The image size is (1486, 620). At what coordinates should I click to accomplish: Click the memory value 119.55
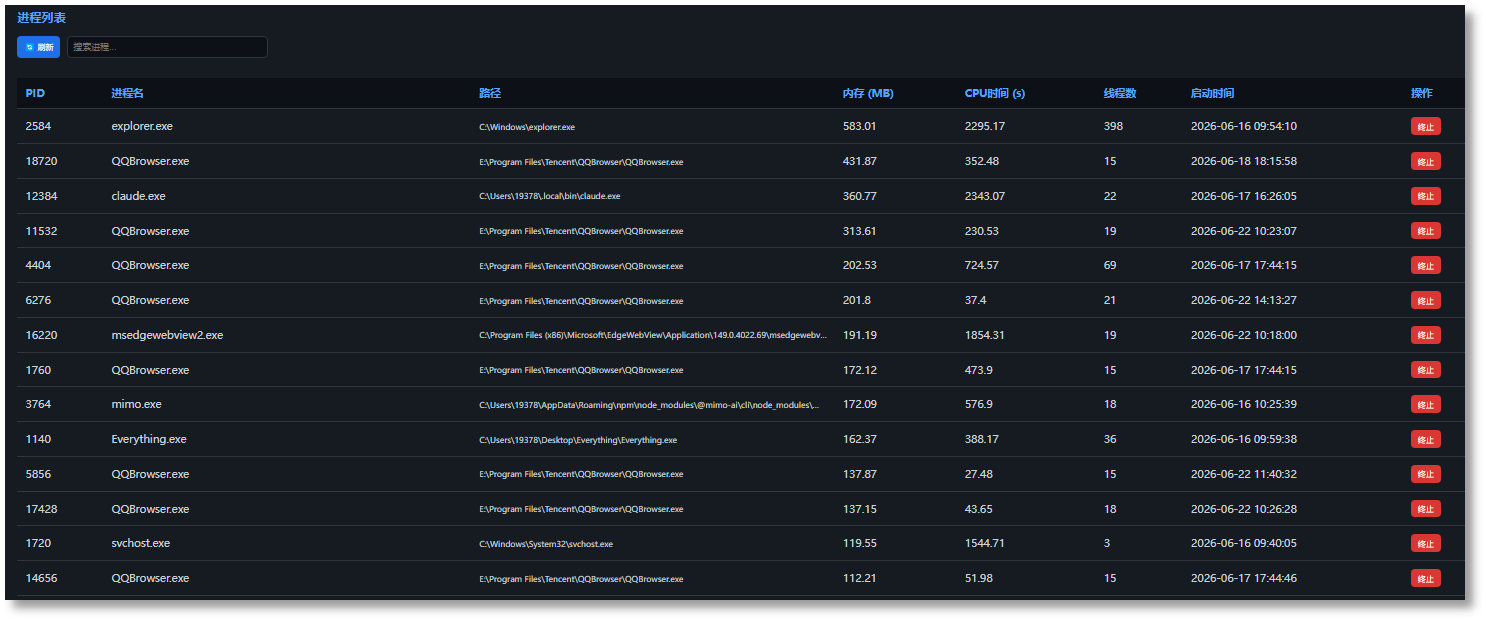pyautogui.click(x=859, y=543)
